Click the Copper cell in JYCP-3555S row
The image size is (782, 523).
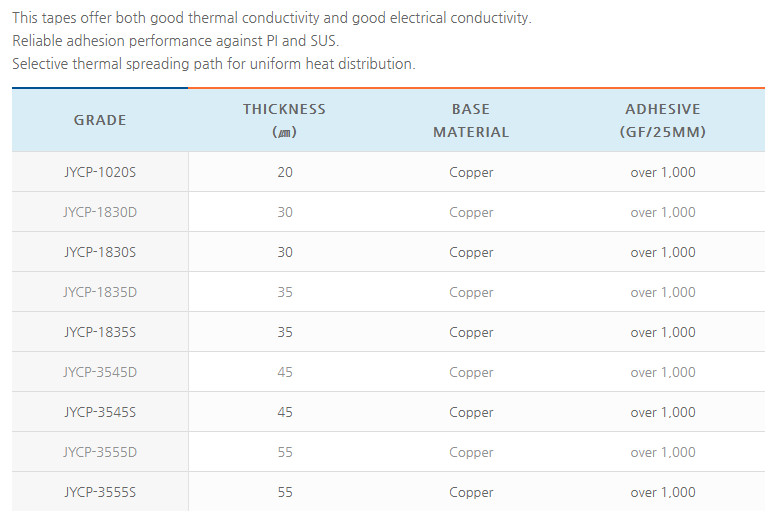pyautogui.click(x=471, y=492)
